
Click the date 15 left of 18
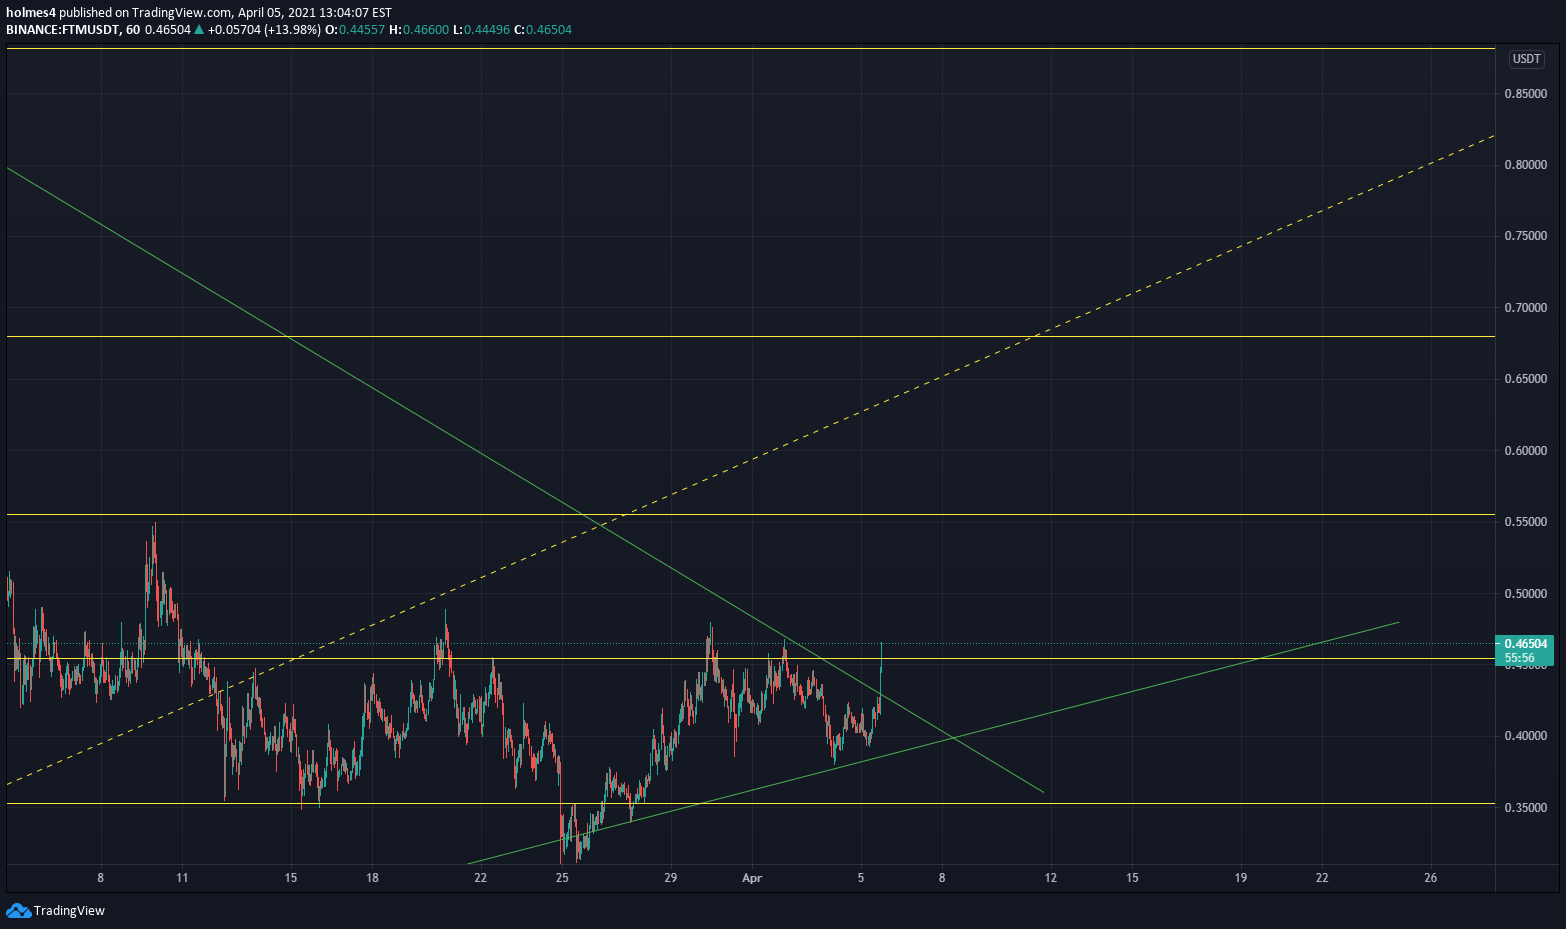pyautogui.click(x=291, y=878)
